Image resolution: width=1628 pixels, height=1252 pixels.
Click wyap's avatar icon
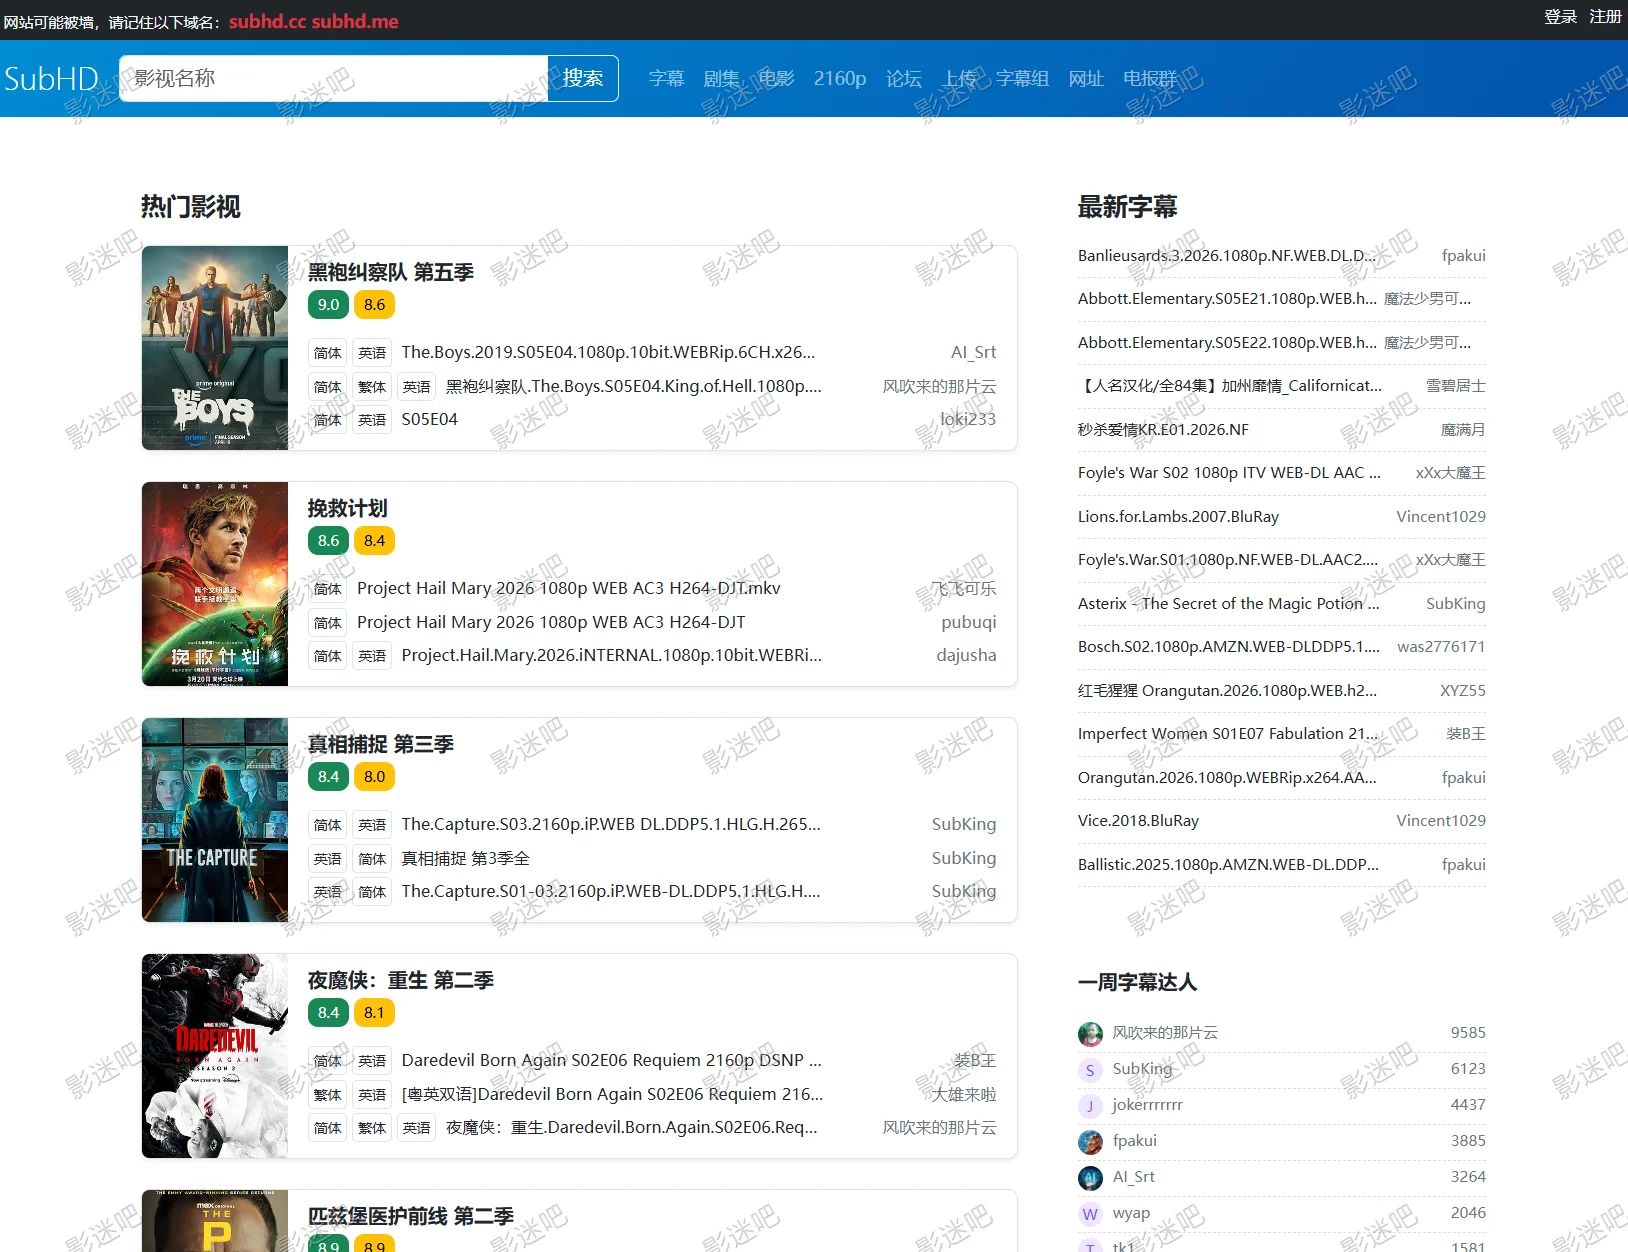coord(1090,1214)
